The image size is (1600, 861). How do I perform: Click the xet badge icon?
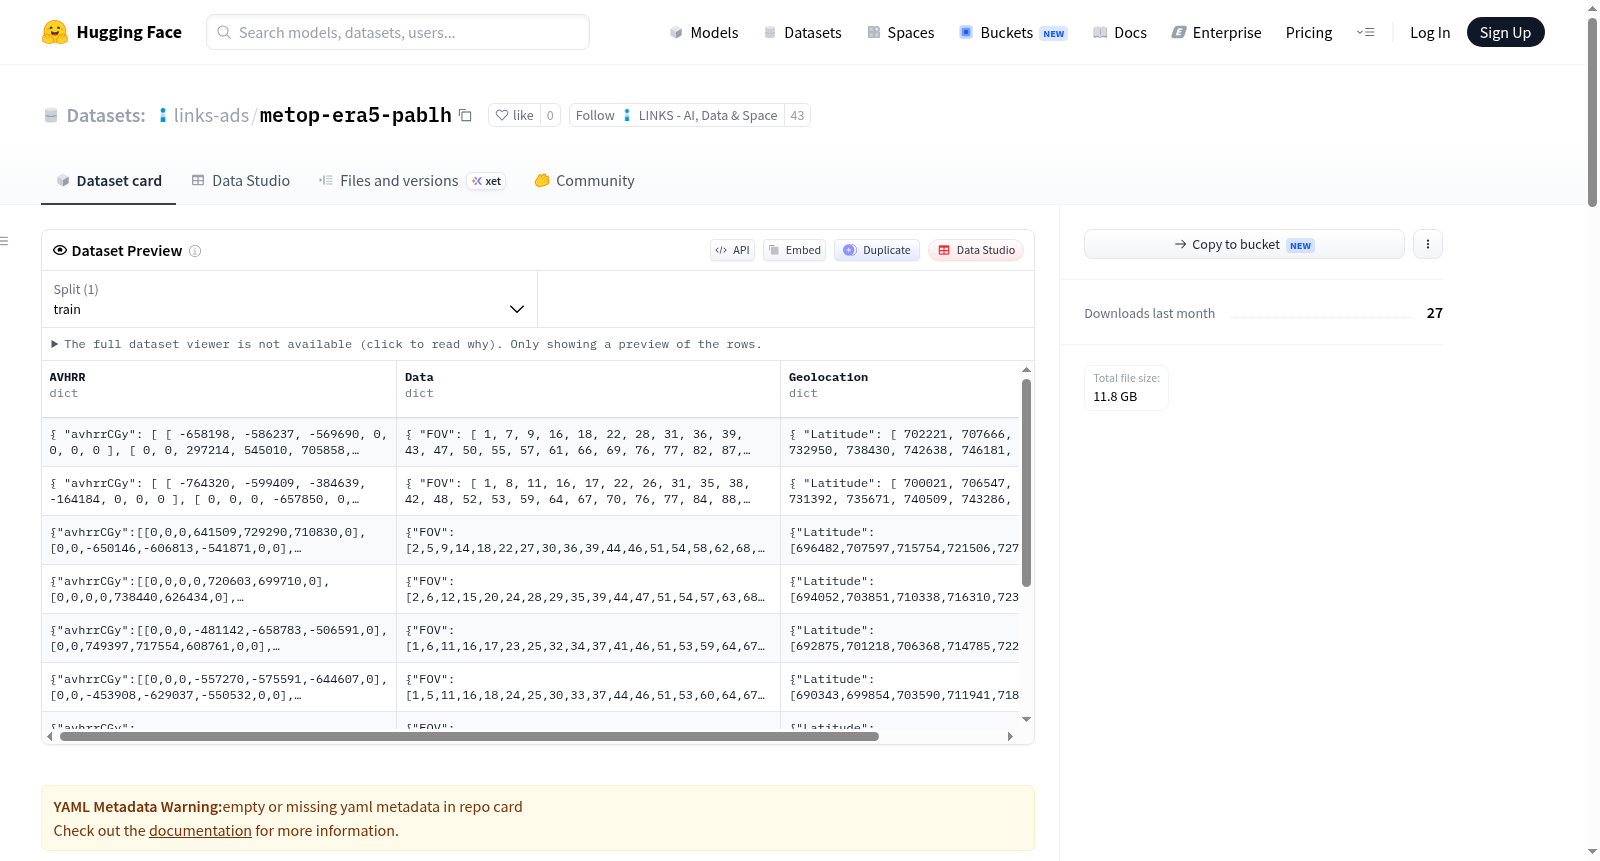click(487, 181)
